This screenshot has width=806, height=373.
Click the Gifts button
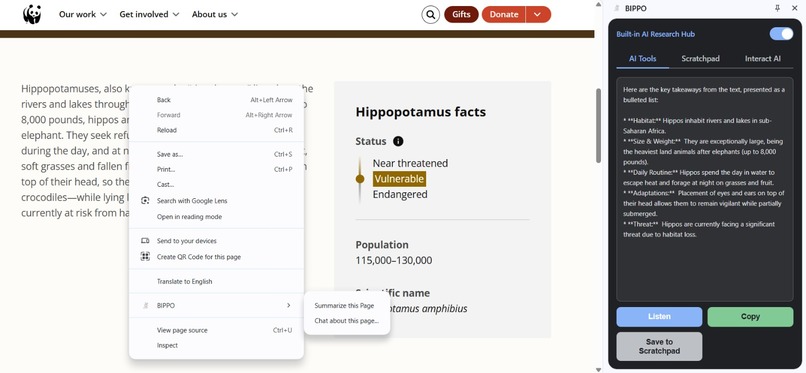tap(461, 14)
